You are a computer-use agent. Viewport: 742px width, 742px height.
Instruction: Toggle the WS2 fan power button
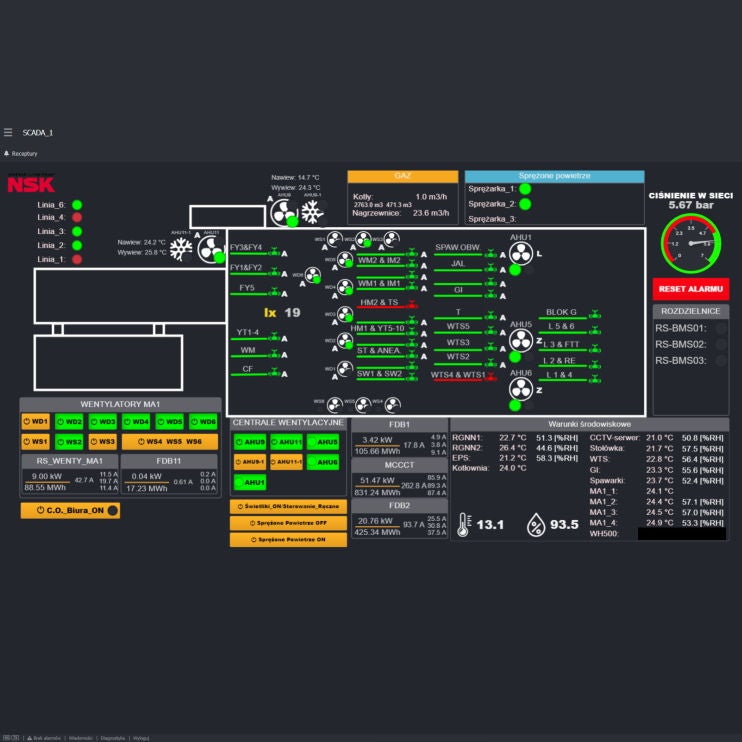click(x=69, y=441)
